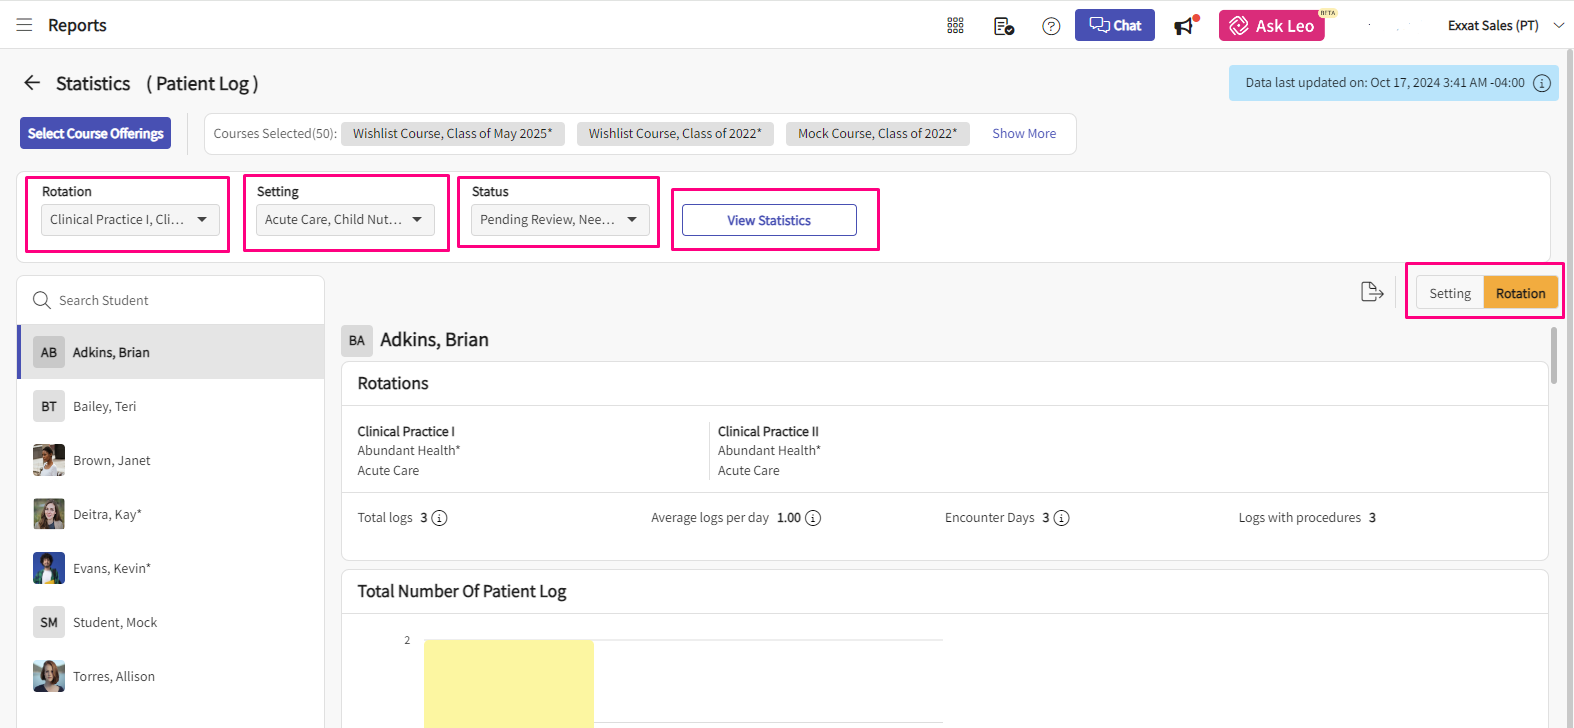Click the View Statistics button
The height and width of the screenshot is (728, 1574).
point(769,220)
